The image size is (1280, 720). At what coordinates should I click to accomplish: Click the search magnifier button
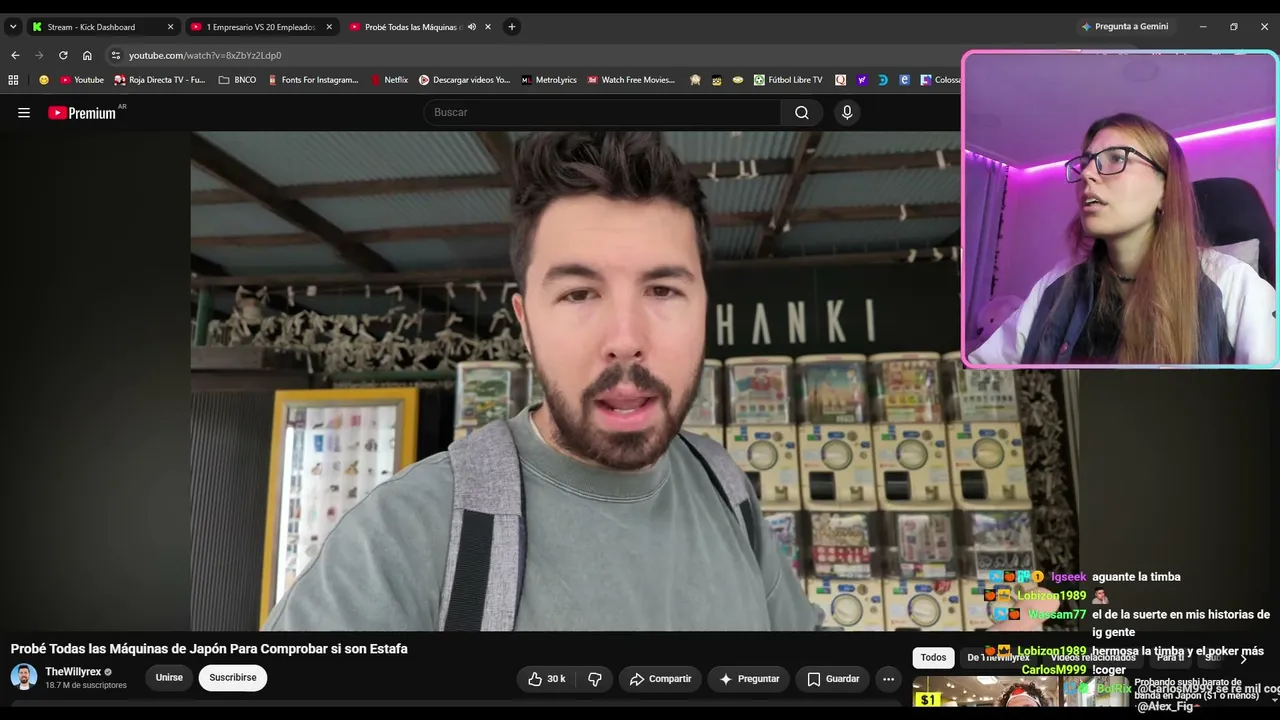[x=802, y=113]
